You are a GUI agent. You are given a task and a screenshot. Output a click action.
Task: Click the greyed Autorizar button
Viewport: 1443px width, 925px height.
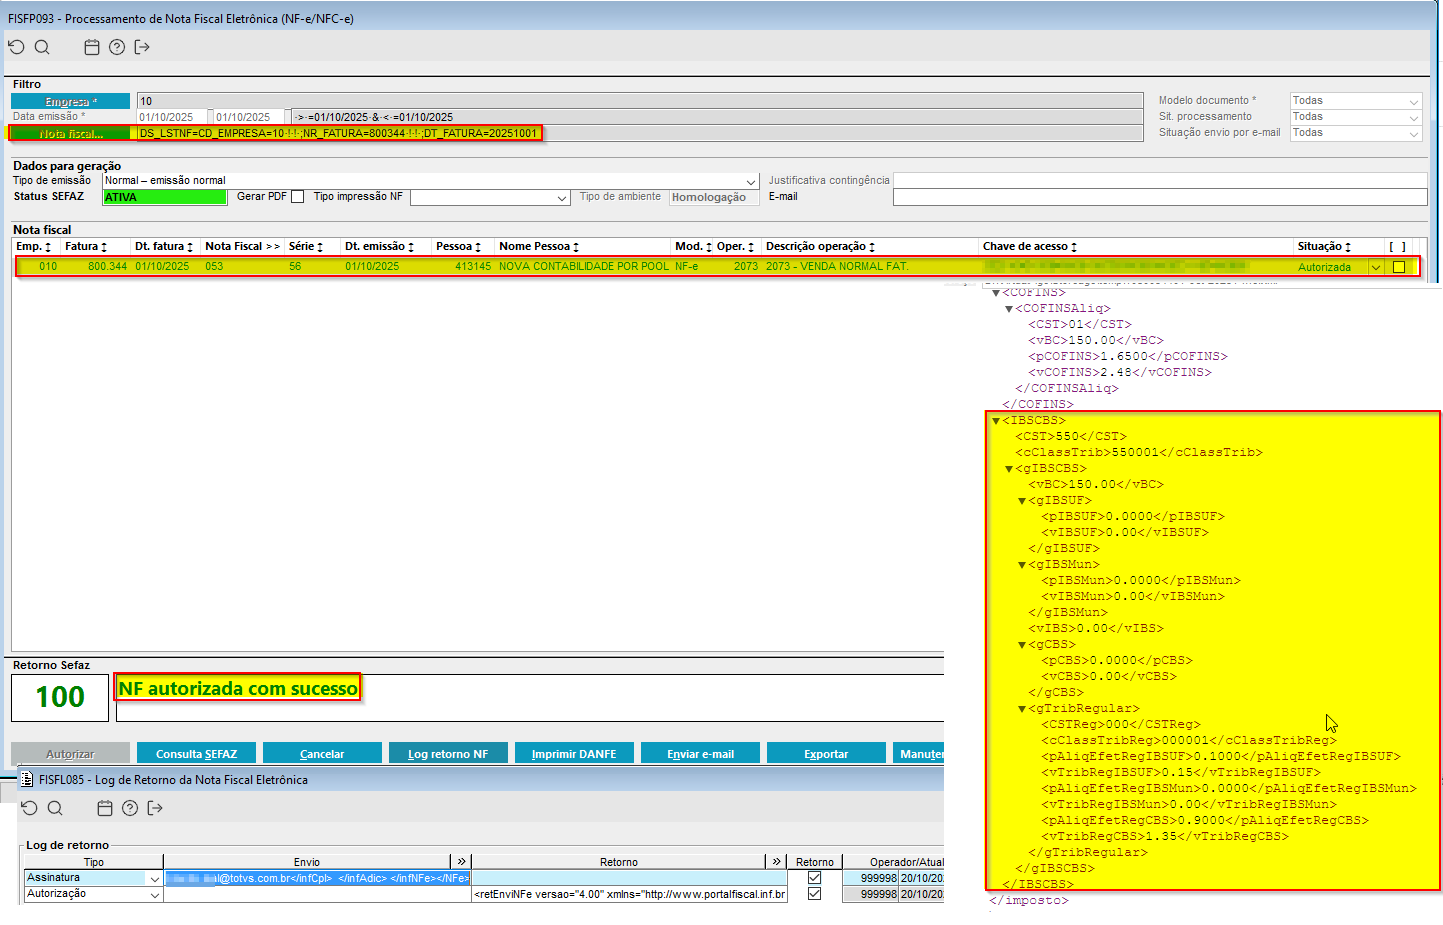[70, 753]
